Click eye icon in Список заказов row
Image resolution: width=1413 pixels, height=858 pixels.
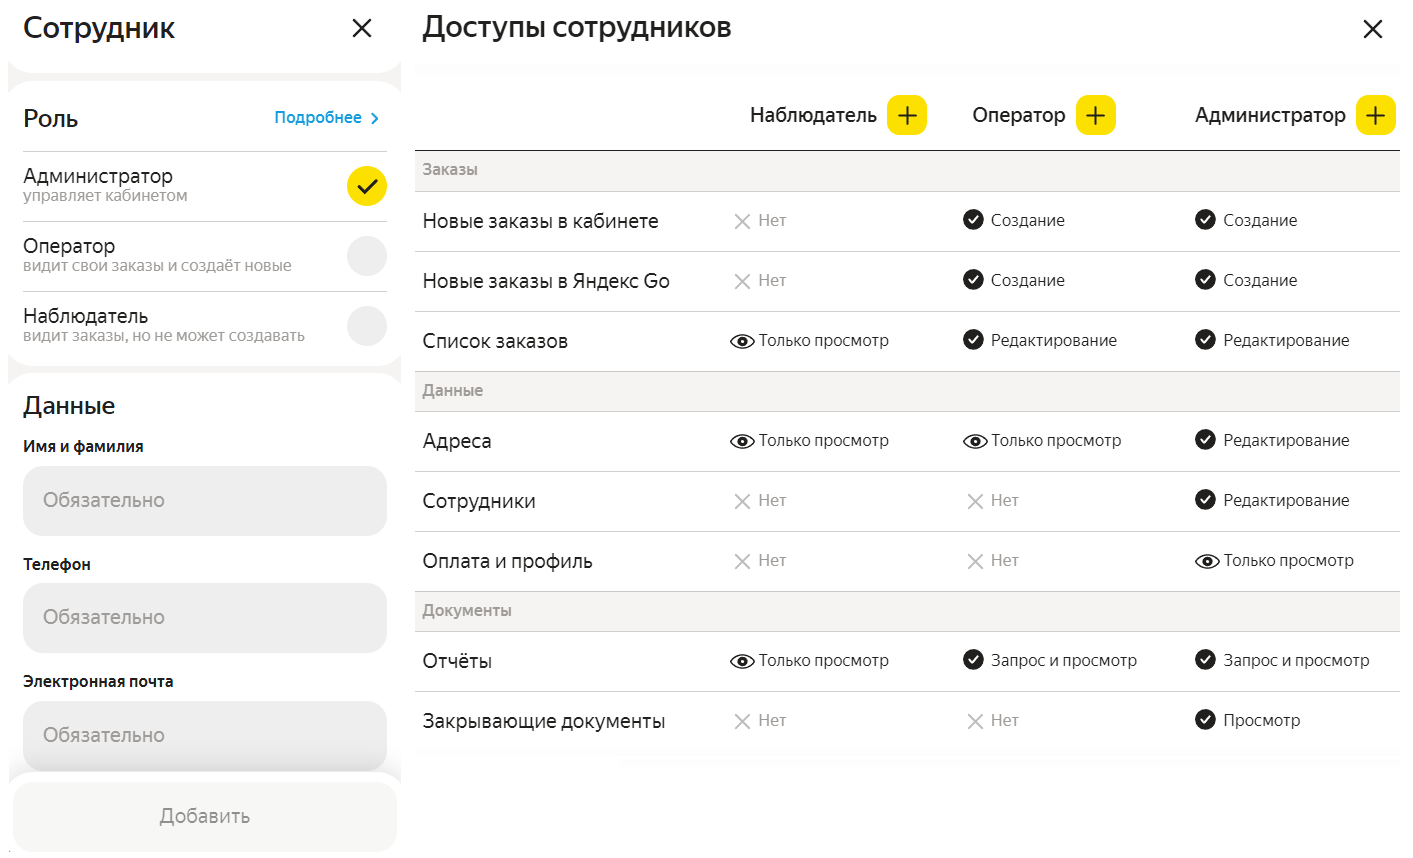(x=742, y=341)
